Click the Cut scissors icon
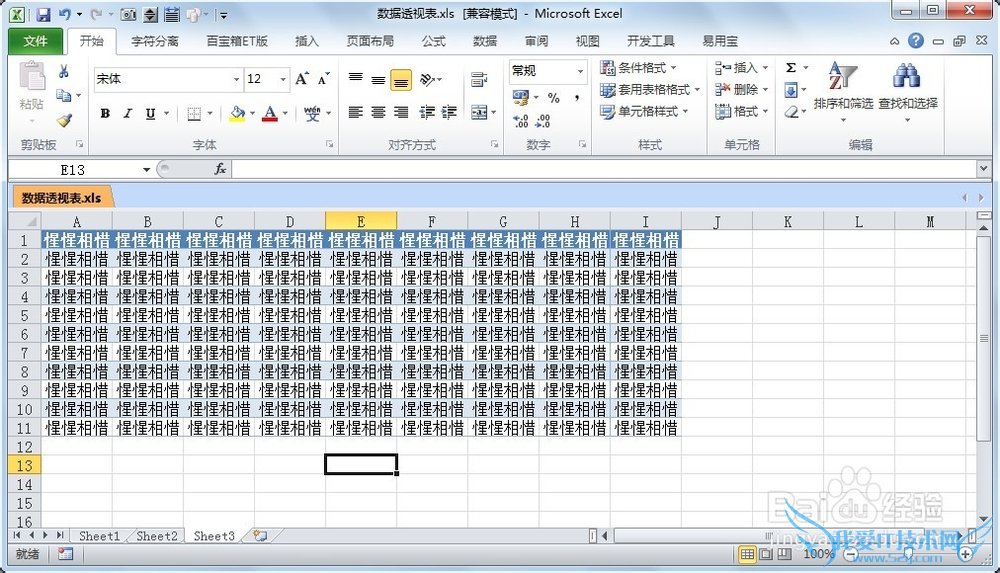This screenshot has width=1000, height=573. pyautogui.click(x=63, y=71)
